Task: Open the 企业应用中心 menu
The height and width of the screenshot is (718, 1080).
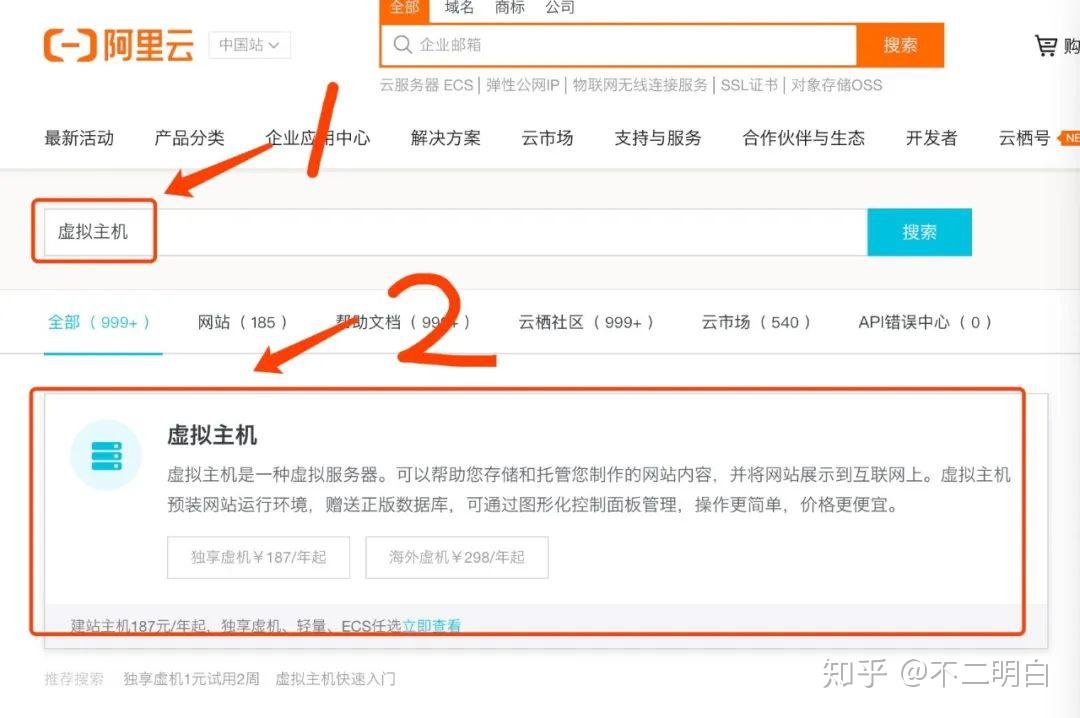Action: 318,138
